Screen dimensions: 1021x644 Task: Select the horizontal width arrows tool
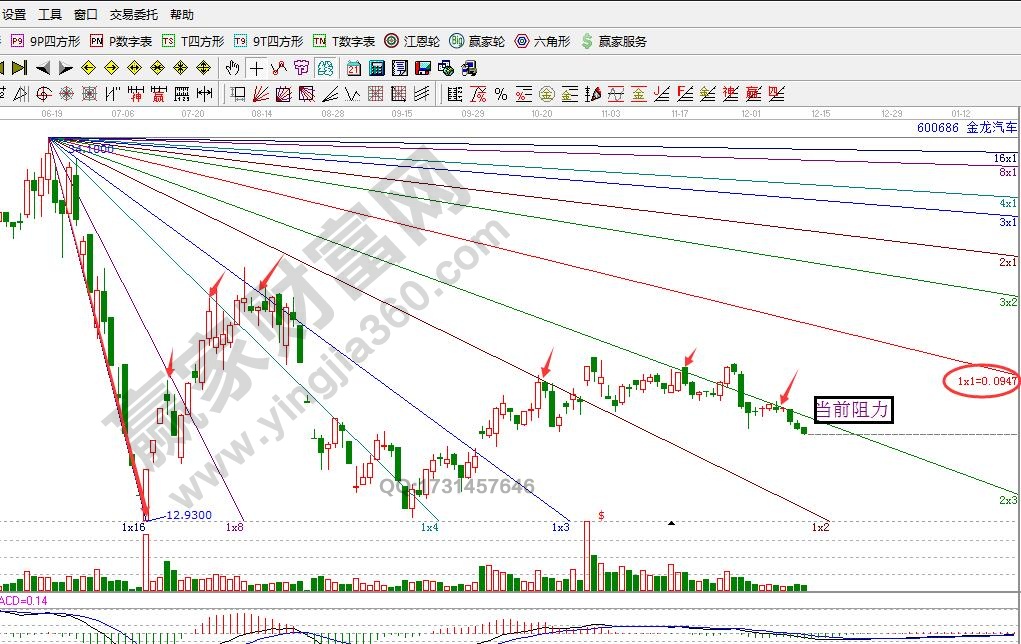click(x=204, y=94)
